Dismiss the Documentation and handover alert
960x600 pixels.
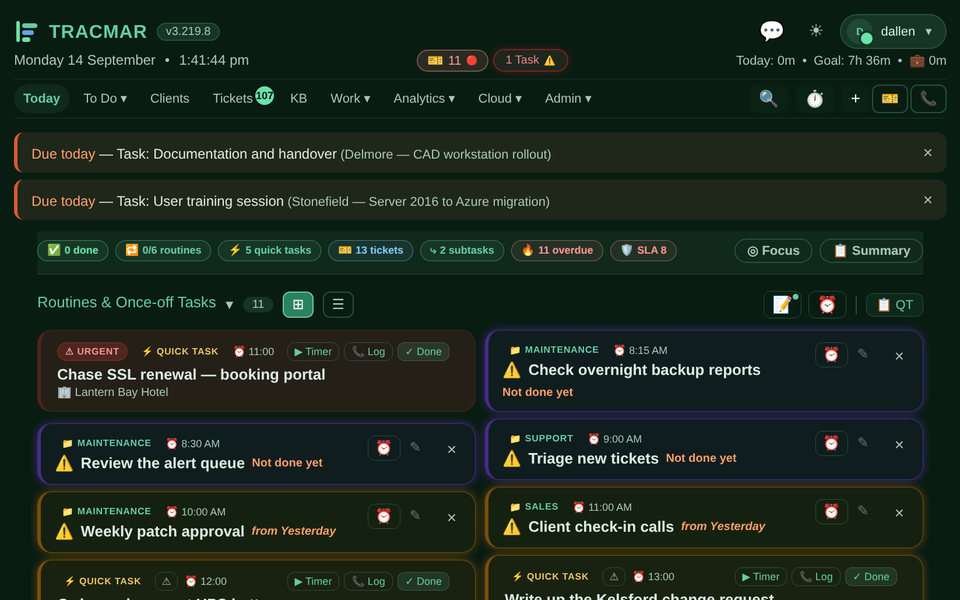coord(928,152)
